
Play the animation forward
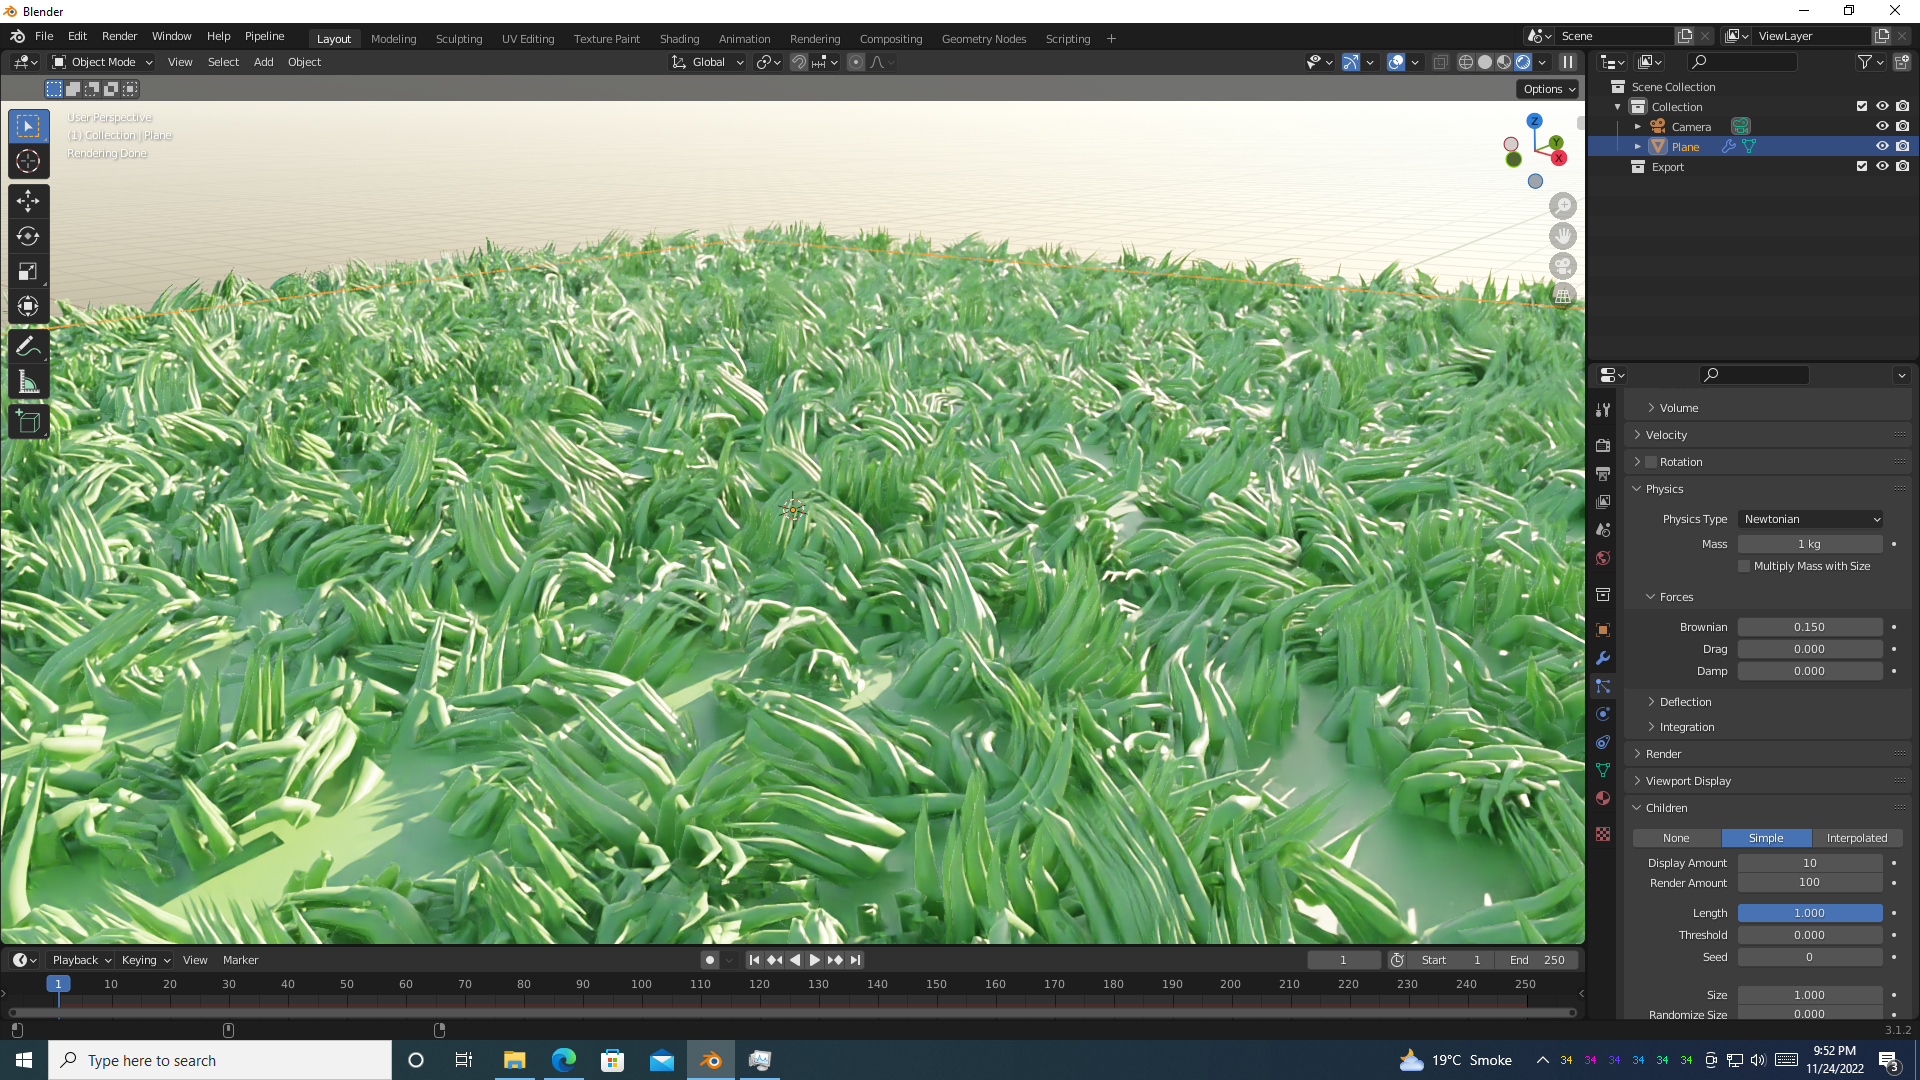815,960
